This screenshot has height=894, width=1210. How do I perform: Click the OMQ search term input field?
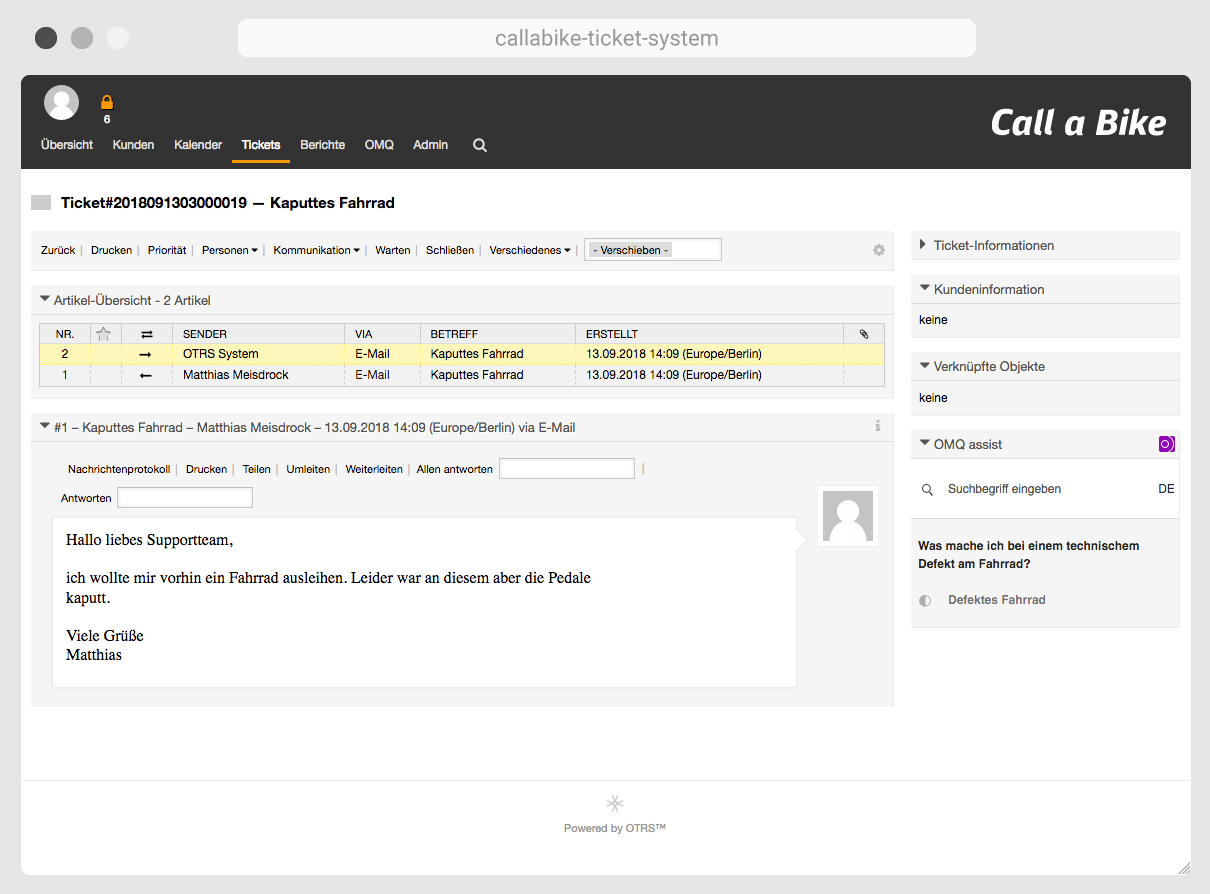[1040, 489]
